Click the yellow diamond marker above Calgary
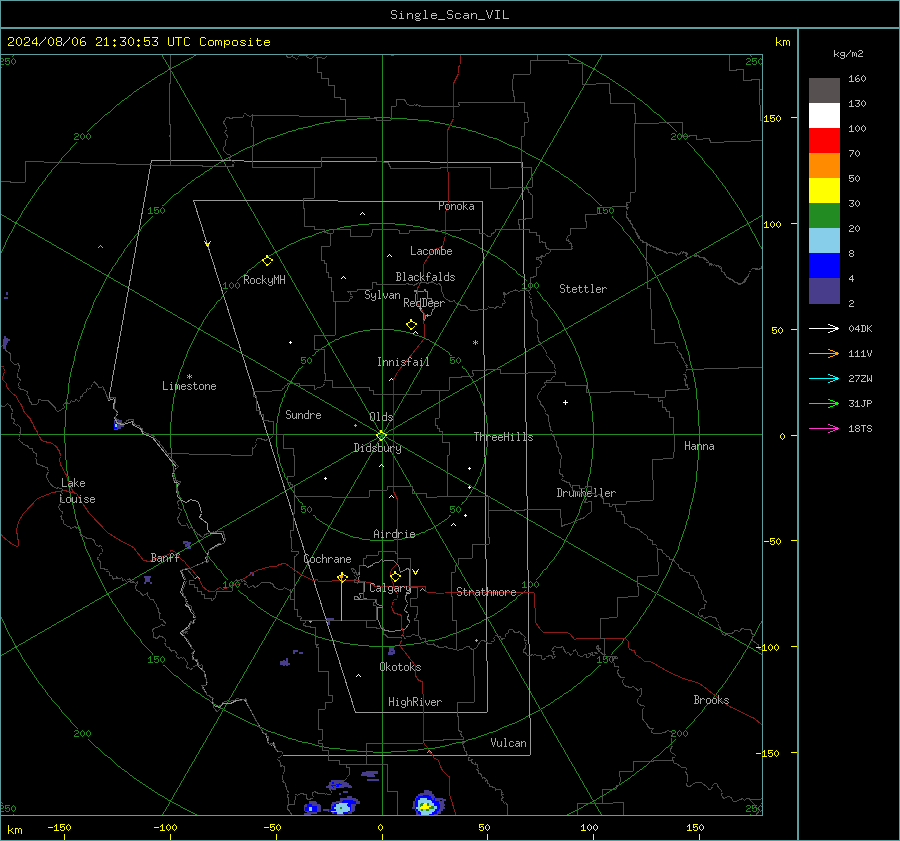 395,576
